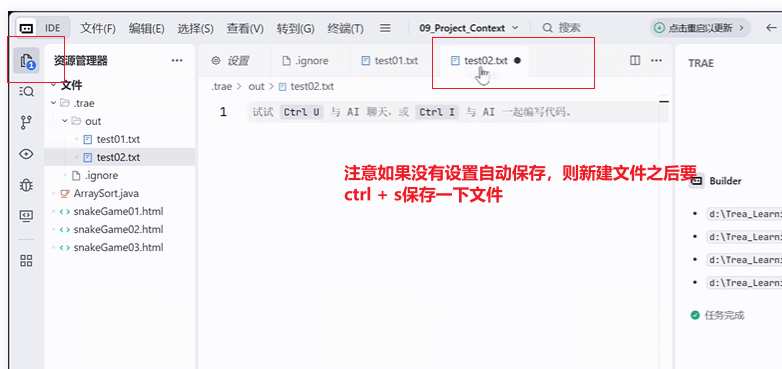Click 任务完成 status text
Screen dimensions: 782x369
pyautogui.click(x=724, y=315)
